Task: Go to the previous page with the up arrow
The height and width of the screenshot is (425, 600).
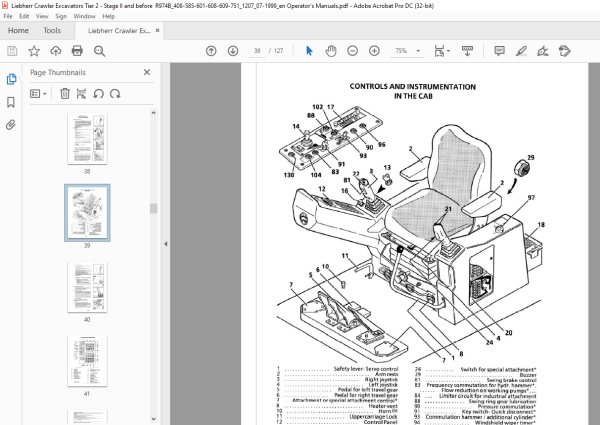Action: (x=211, y=51)
